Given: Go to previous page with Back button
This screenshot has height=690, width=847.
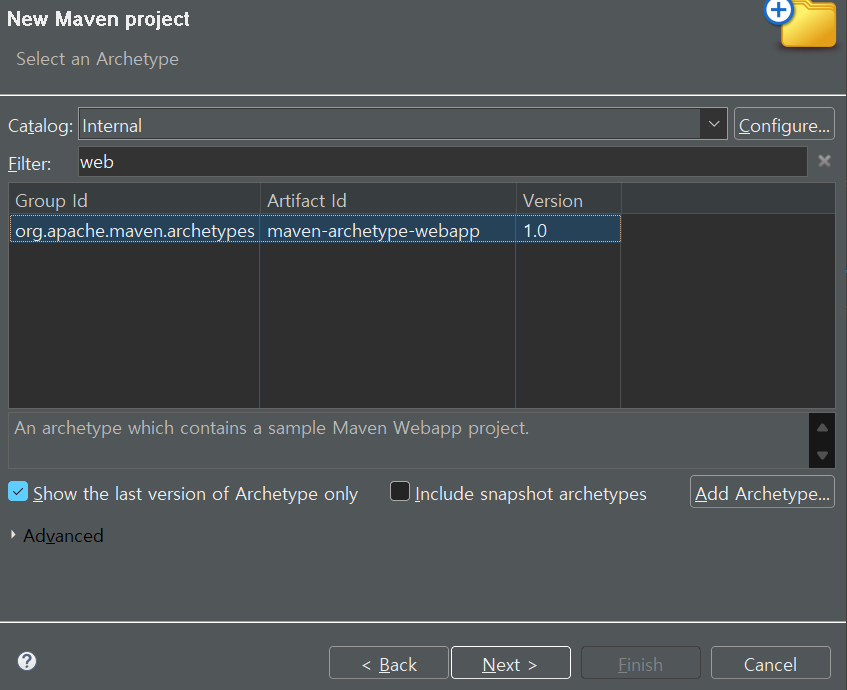Looking at the screenshot, I should click(x=389, y=662).
